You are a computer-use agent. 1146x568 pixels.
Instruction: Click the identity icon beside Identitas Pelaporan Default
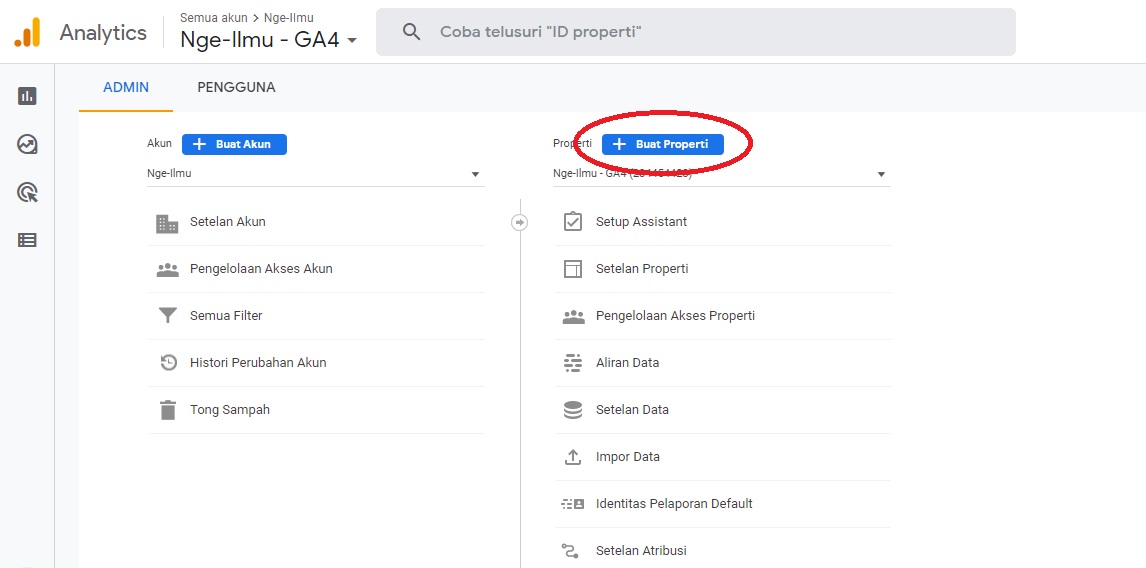[x=573, y=504]
